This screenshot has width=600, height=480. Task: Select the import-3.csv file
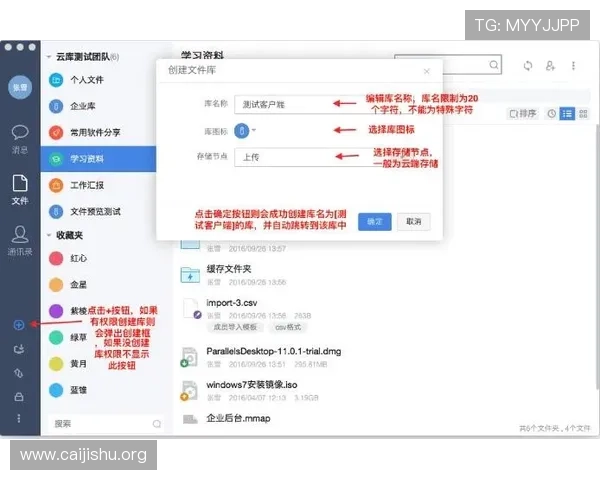point(232,303)
